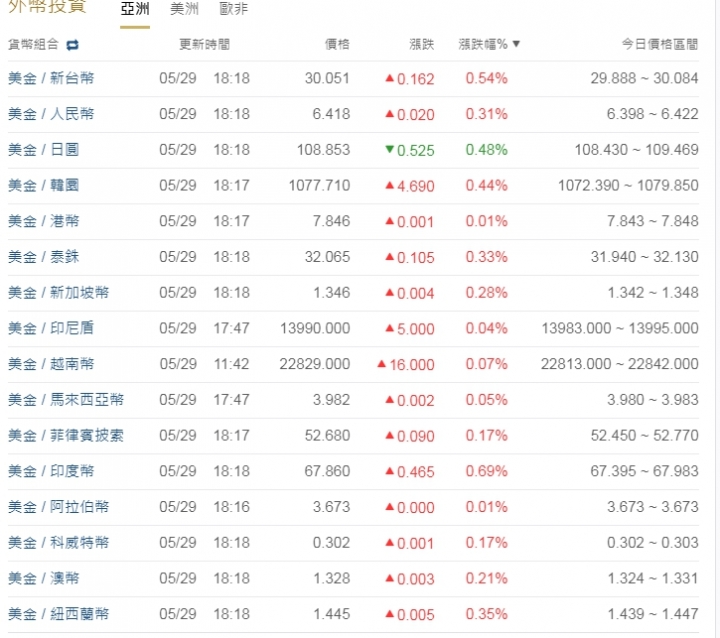The height and width of the screenshot is (638, 720).
Task: Click the green 0.48% percentage
Action: coord(486,150)
